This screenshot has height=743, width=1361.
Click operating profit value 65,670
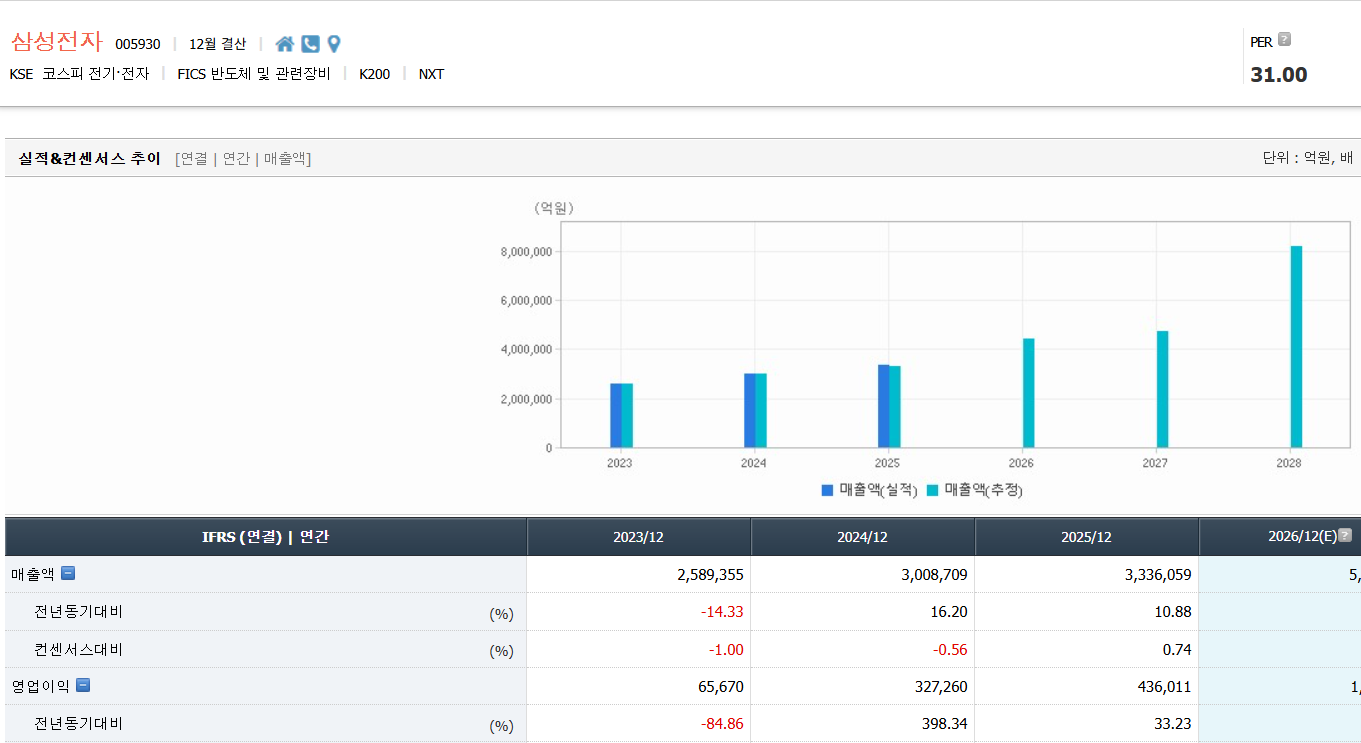pyautogui.click(x=721, y=687)
